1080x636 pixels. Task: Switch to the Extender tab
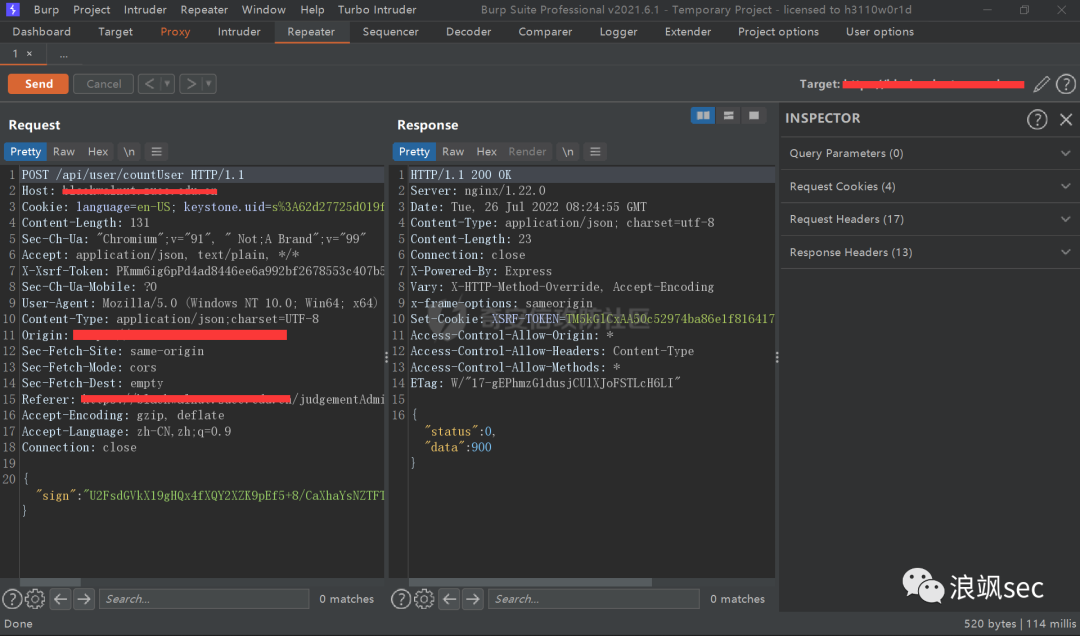[x=688, y=32]
